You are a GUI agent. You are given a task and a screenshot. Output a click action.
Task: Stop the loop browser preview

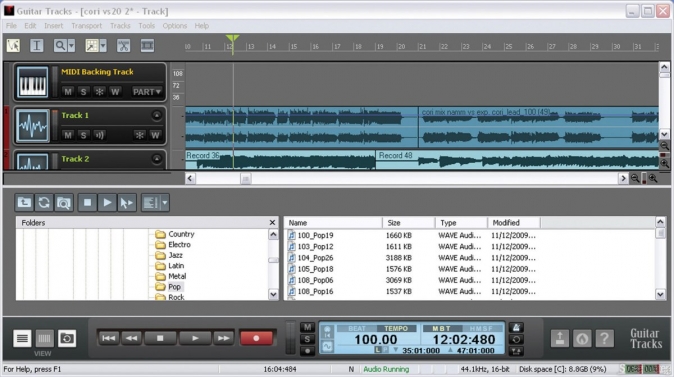tap(87, 202)
